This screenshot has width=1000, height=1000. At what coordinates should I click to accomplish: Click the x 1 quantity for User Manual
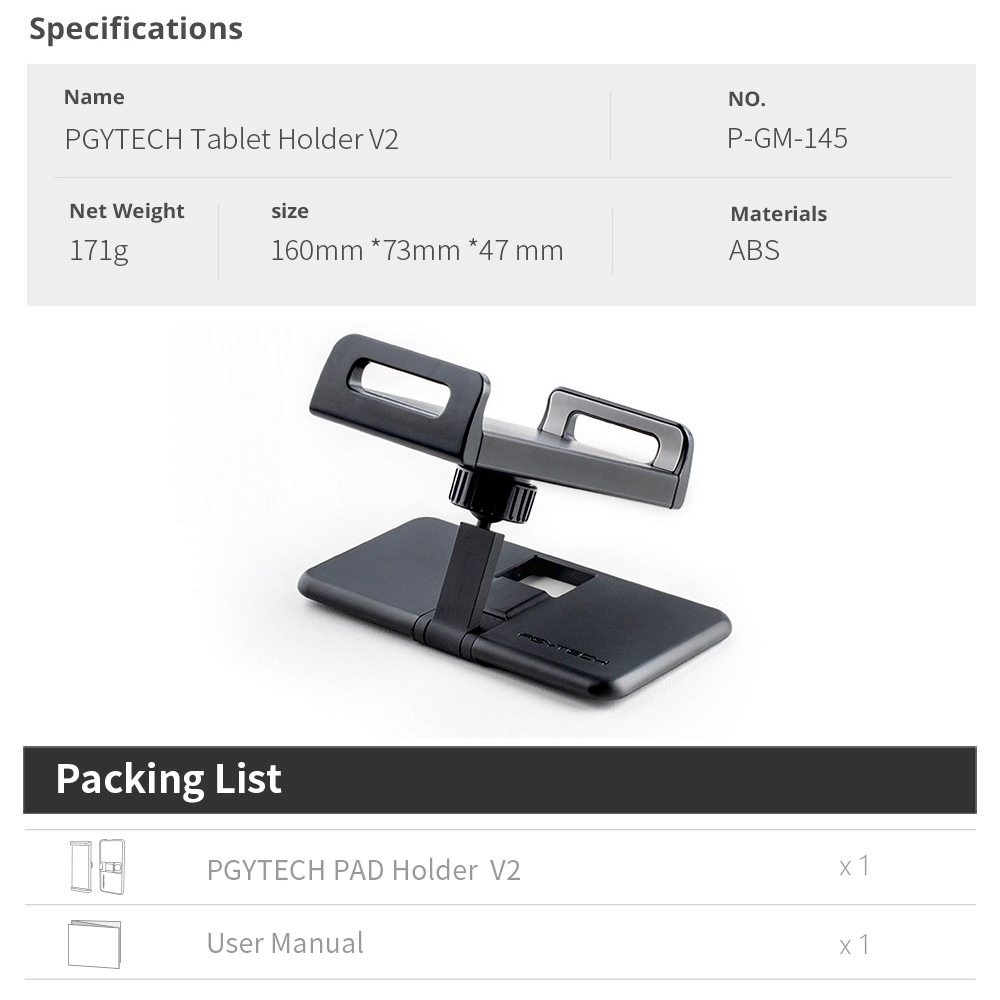tap(854, 945)
